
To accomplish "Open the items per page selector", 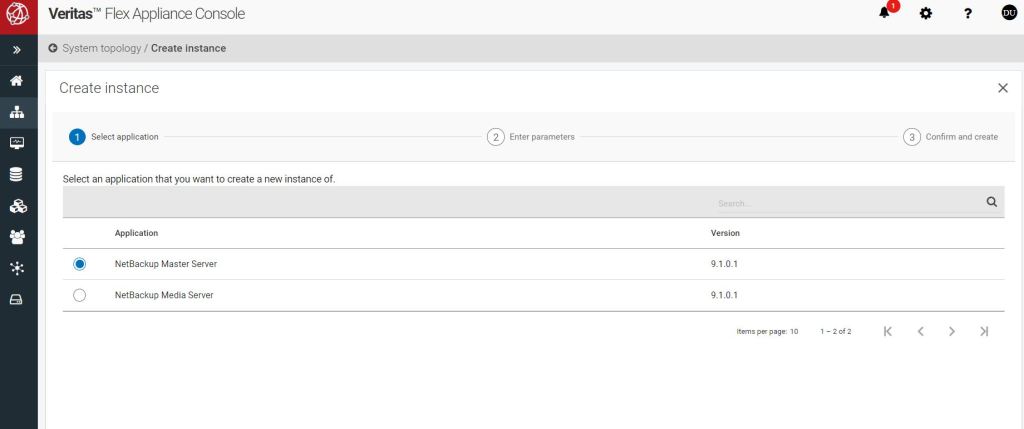I will pyautogui.click(x=793, y=331).
